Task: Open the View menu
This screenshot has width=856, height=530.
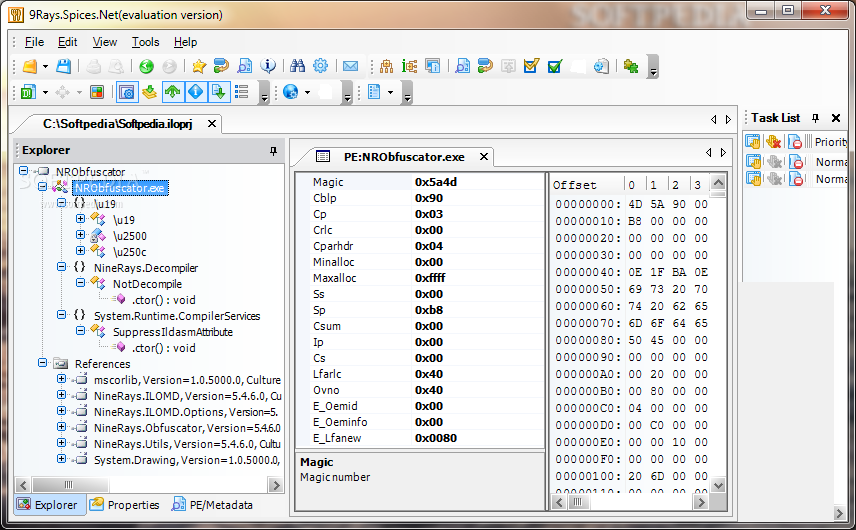Action: tap(104, 42)
